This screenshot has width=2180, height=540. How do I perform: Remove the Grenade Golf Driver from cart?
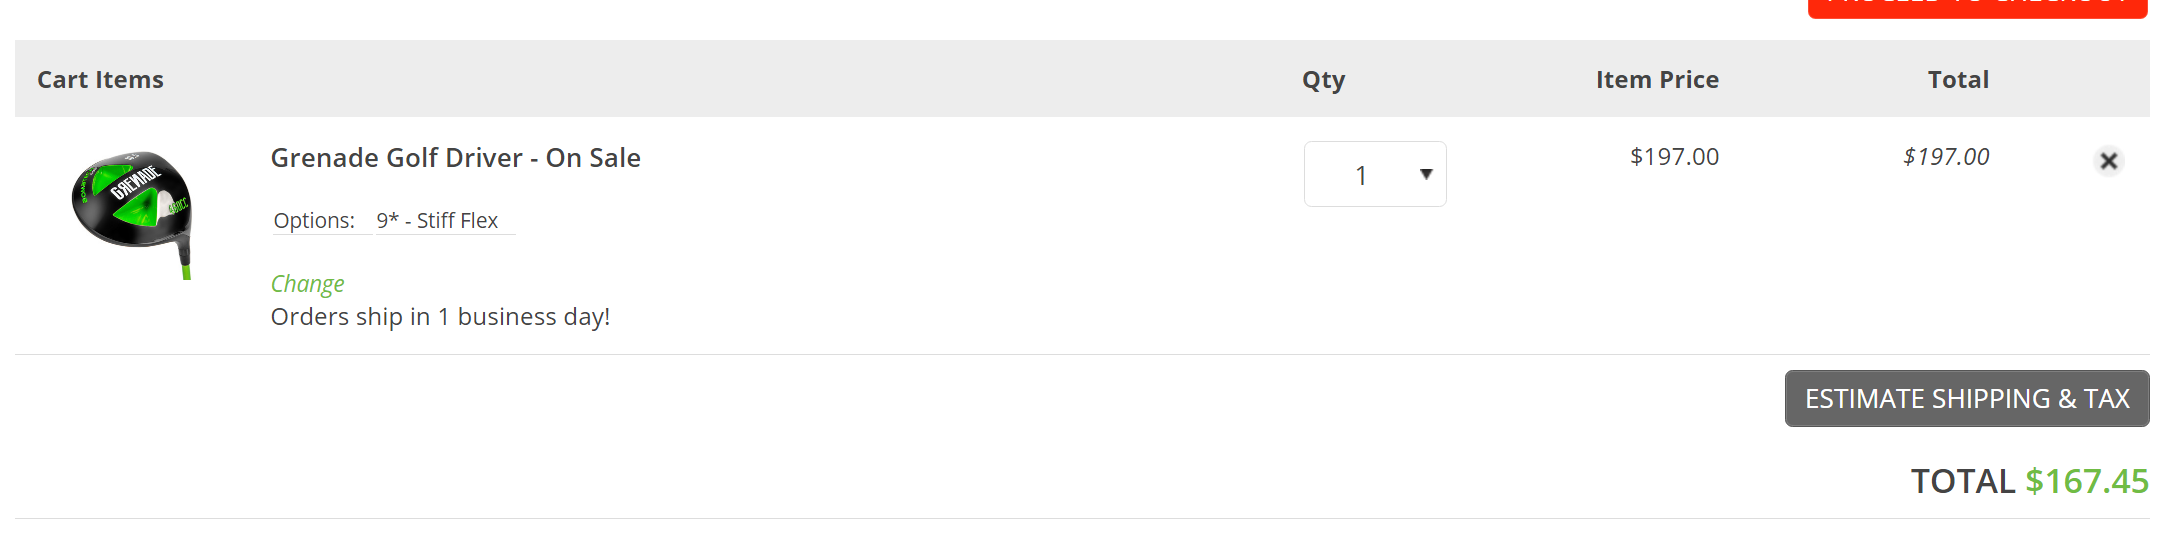pos(2108,161)
